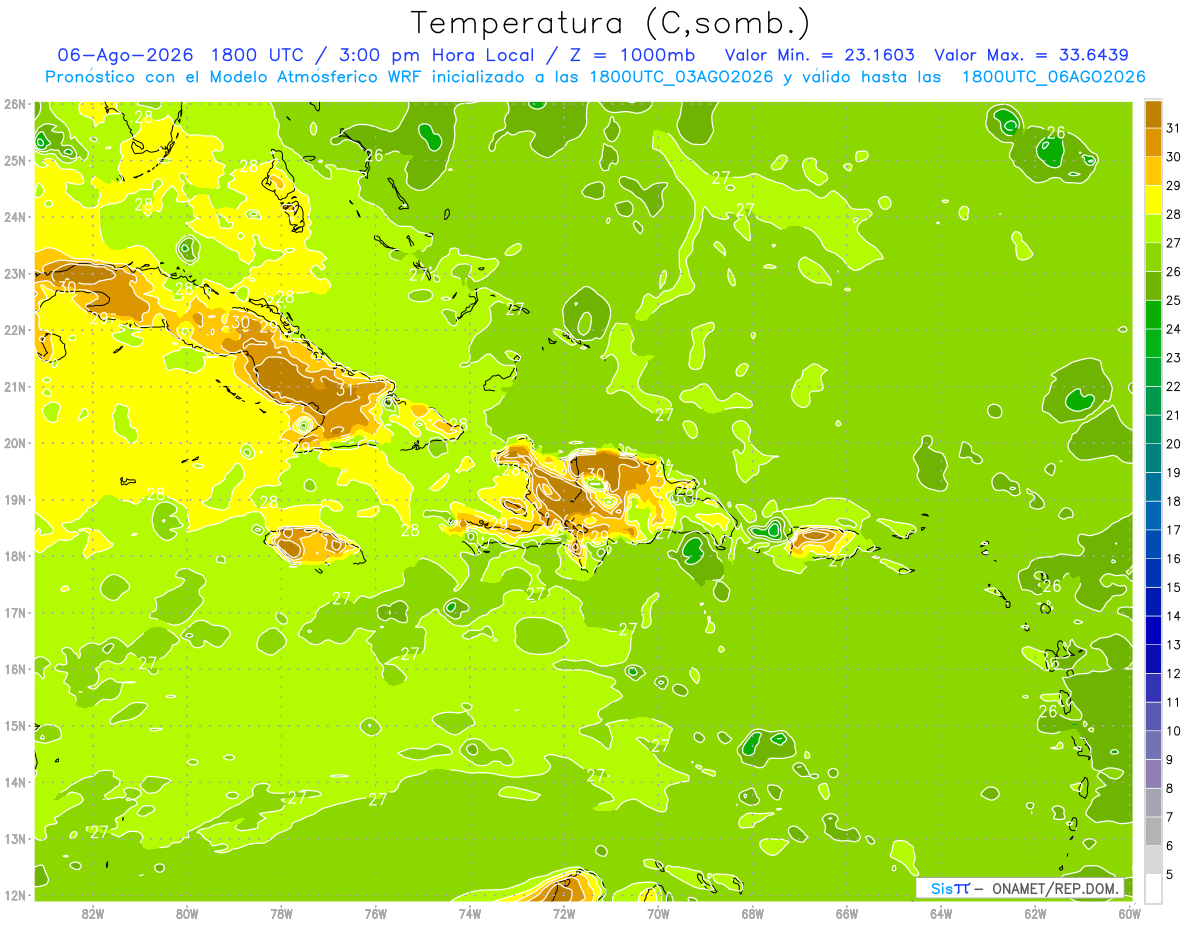Click the 78W longitude axis label
The width and height of the screenshot is (1200, 927).
coord(281,912)
